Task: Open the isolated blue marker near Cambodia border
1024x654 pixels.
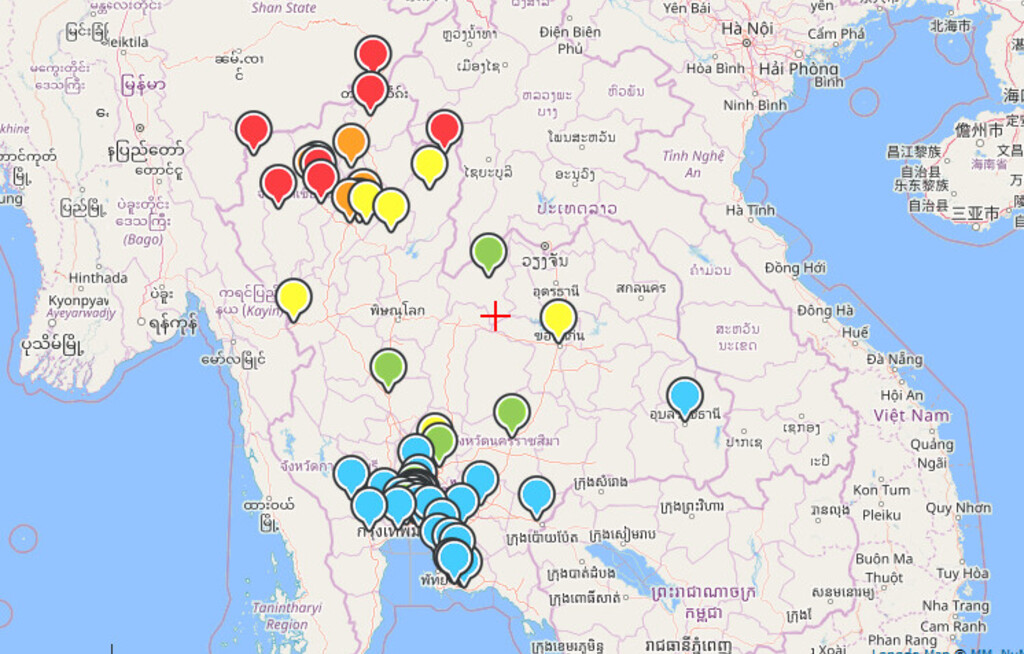Action: (537, 496)
